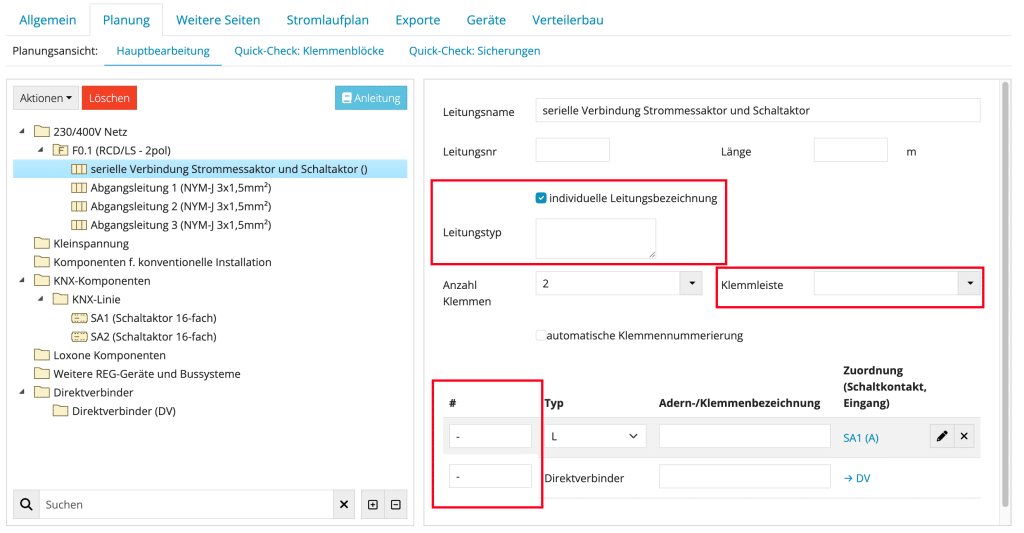1024x533 pixels.
Task: Click the SA2 (Schaltaktor 16-fach) device icon
Action: 79,336
